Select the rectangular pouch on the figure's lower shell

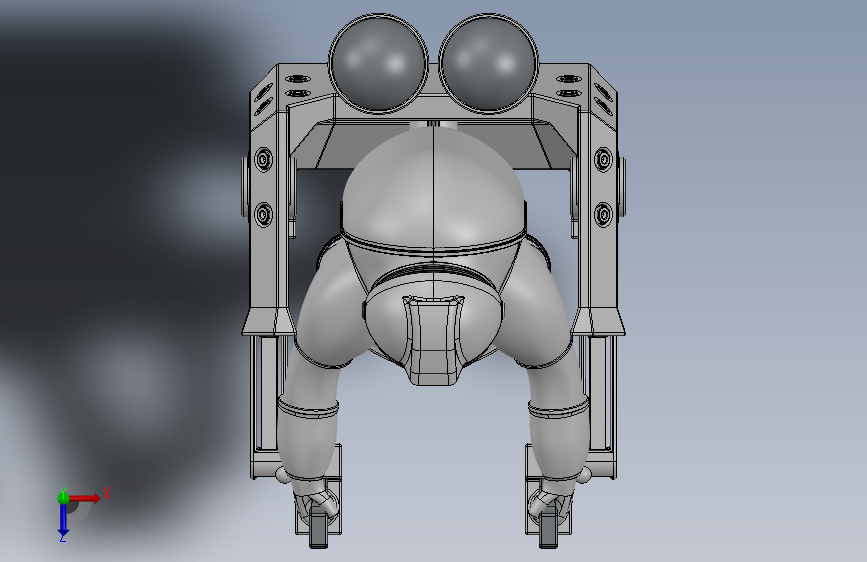click(433, 340)
